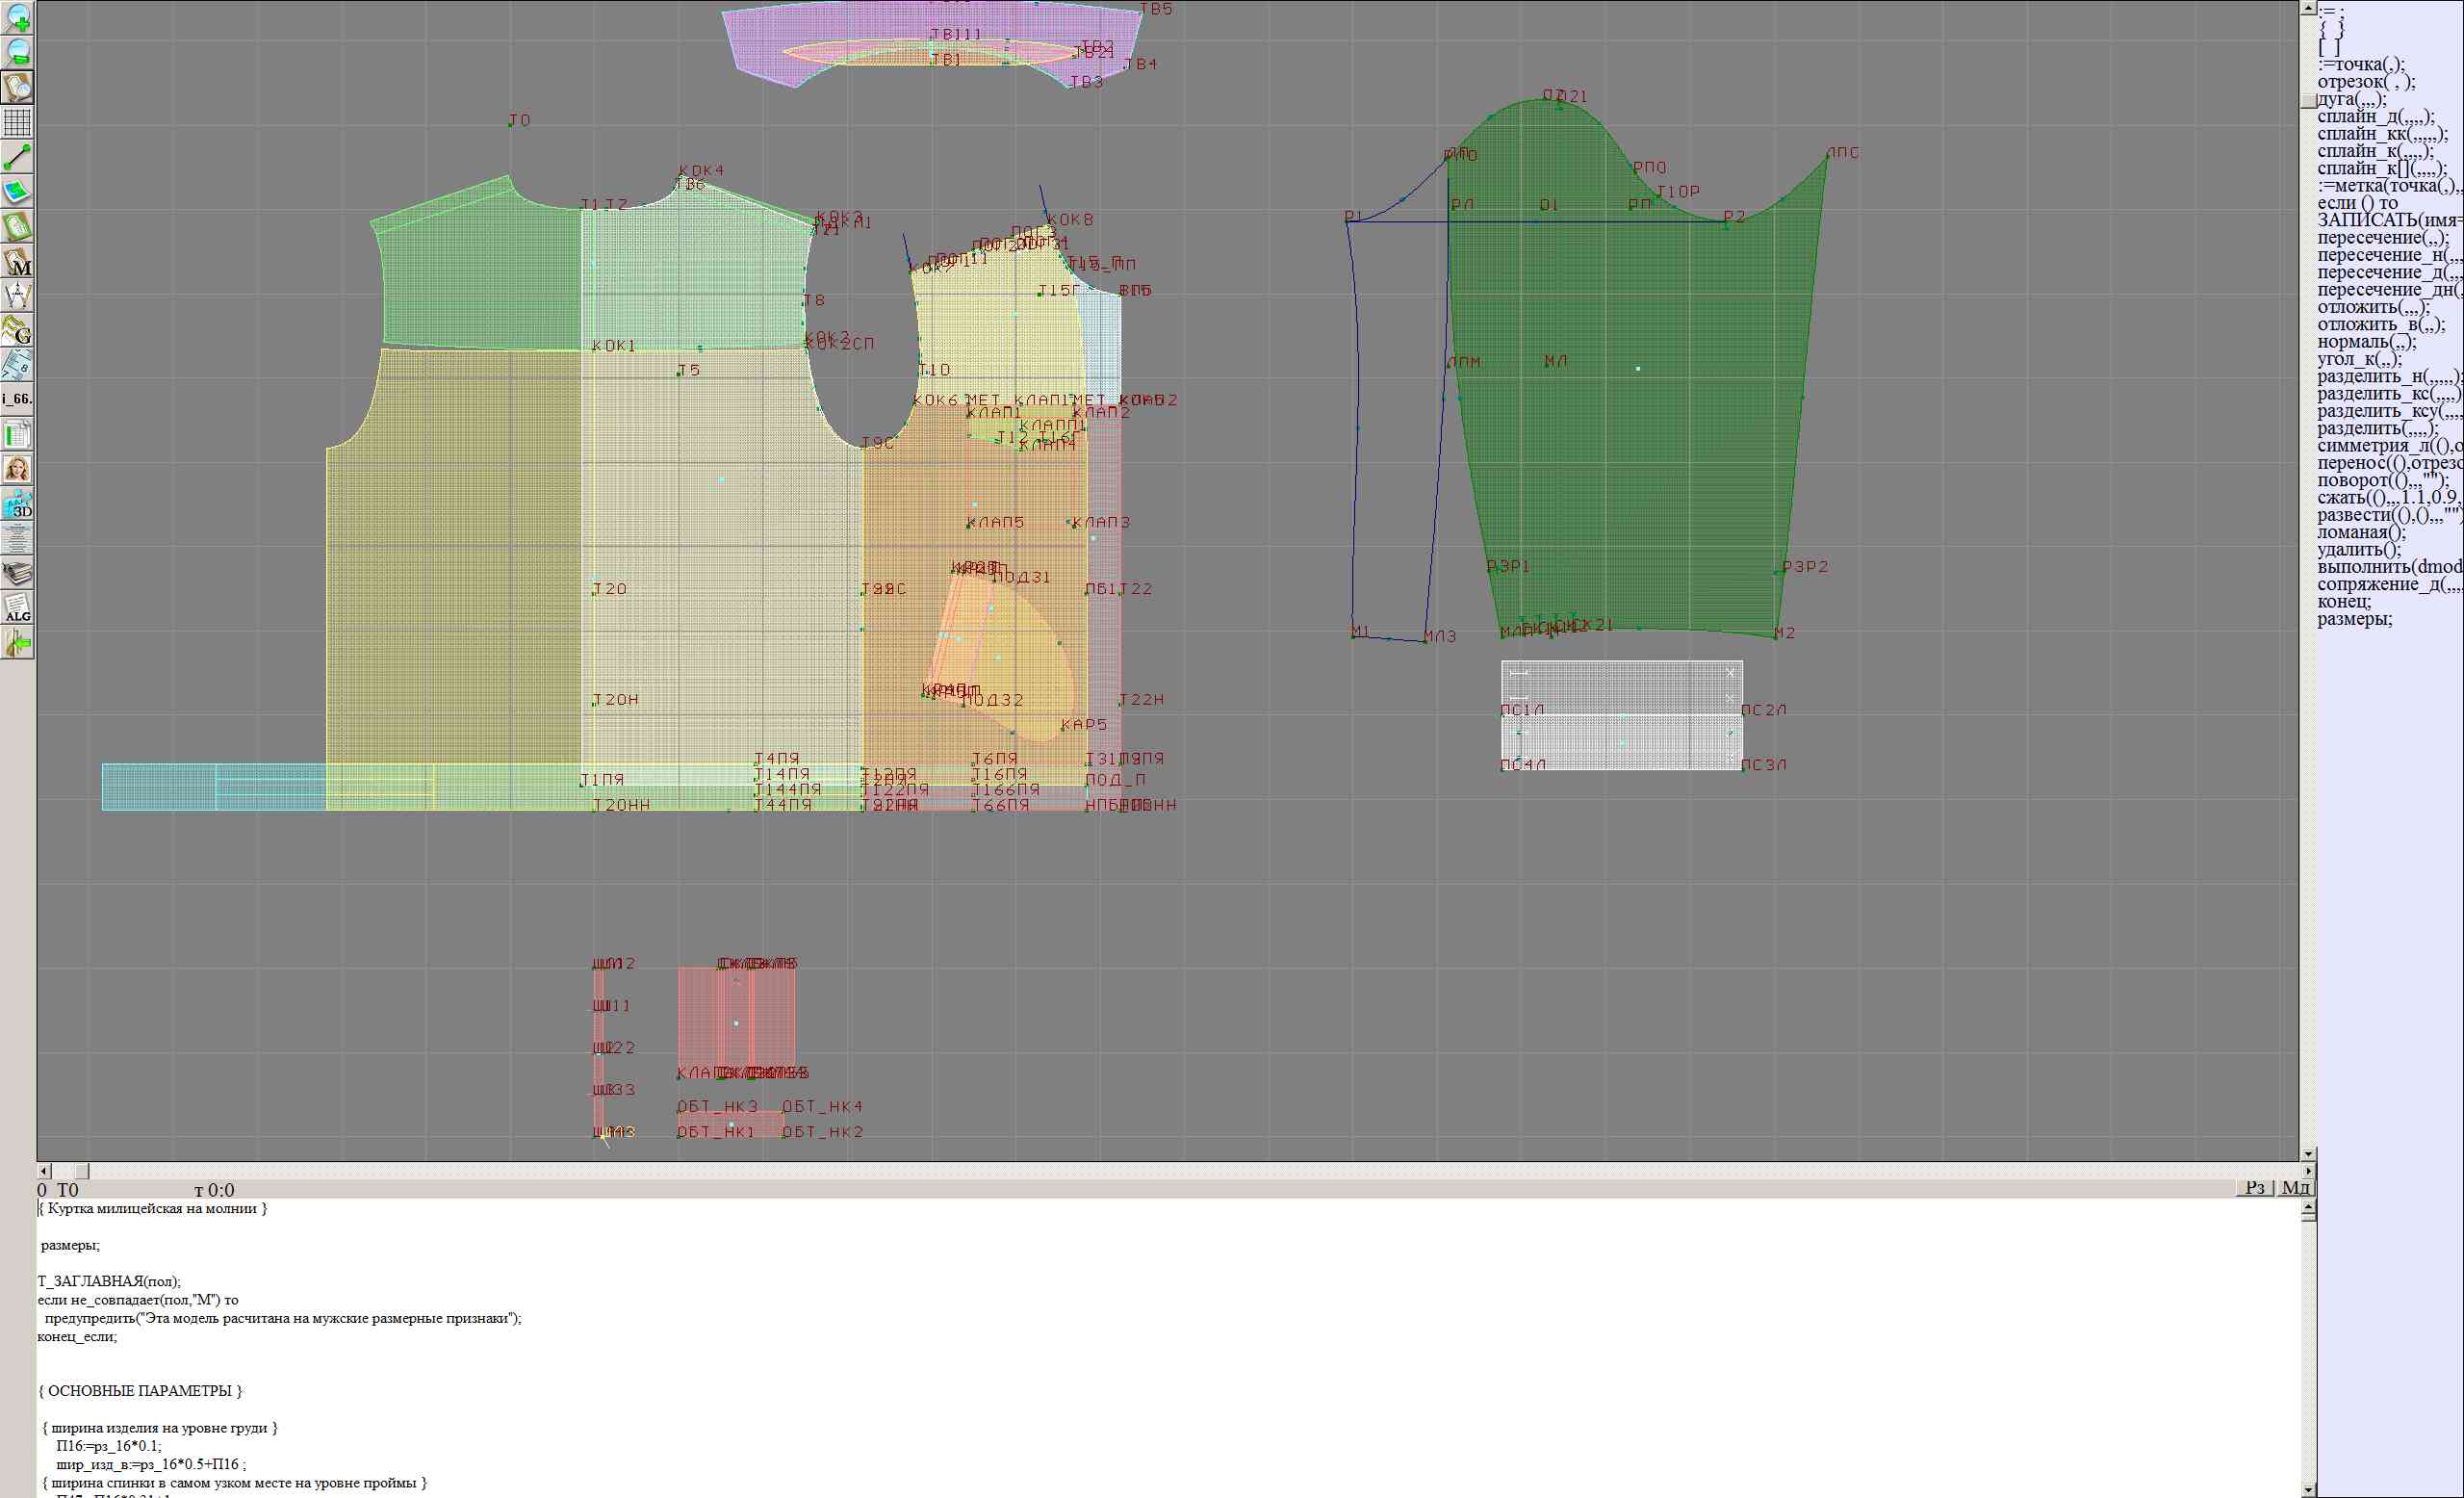
Task: Click the Рз tab button
Action: pos(2254,1187)
